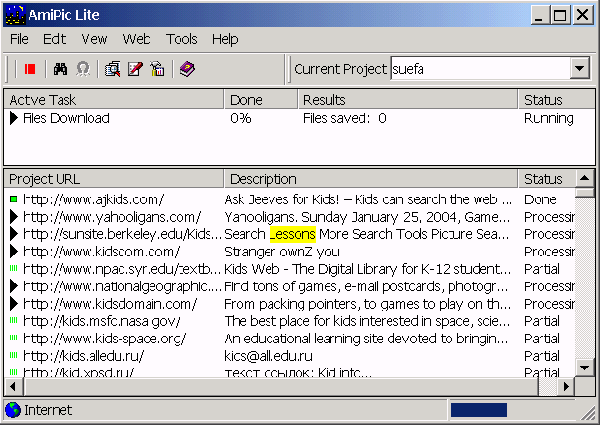Click the Done status for ajkids.com
Image resolution: width=600 pixels, height=425 pixels.
[540, 199]
